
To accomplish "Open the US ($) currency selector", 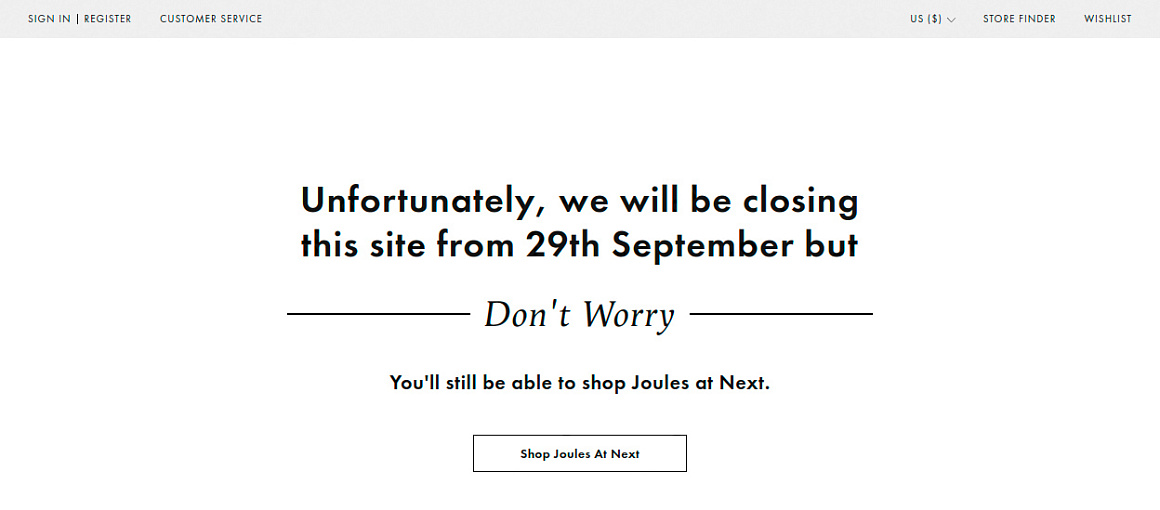I will click(x=926, y=19).
